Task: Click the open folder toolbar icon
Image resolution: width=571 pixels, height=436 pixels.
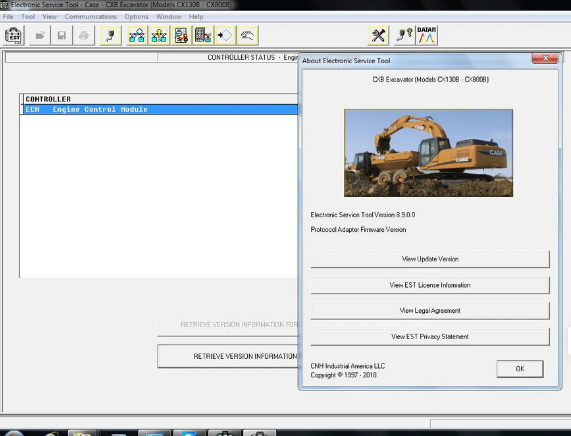Action: click(x=40, y=36)
